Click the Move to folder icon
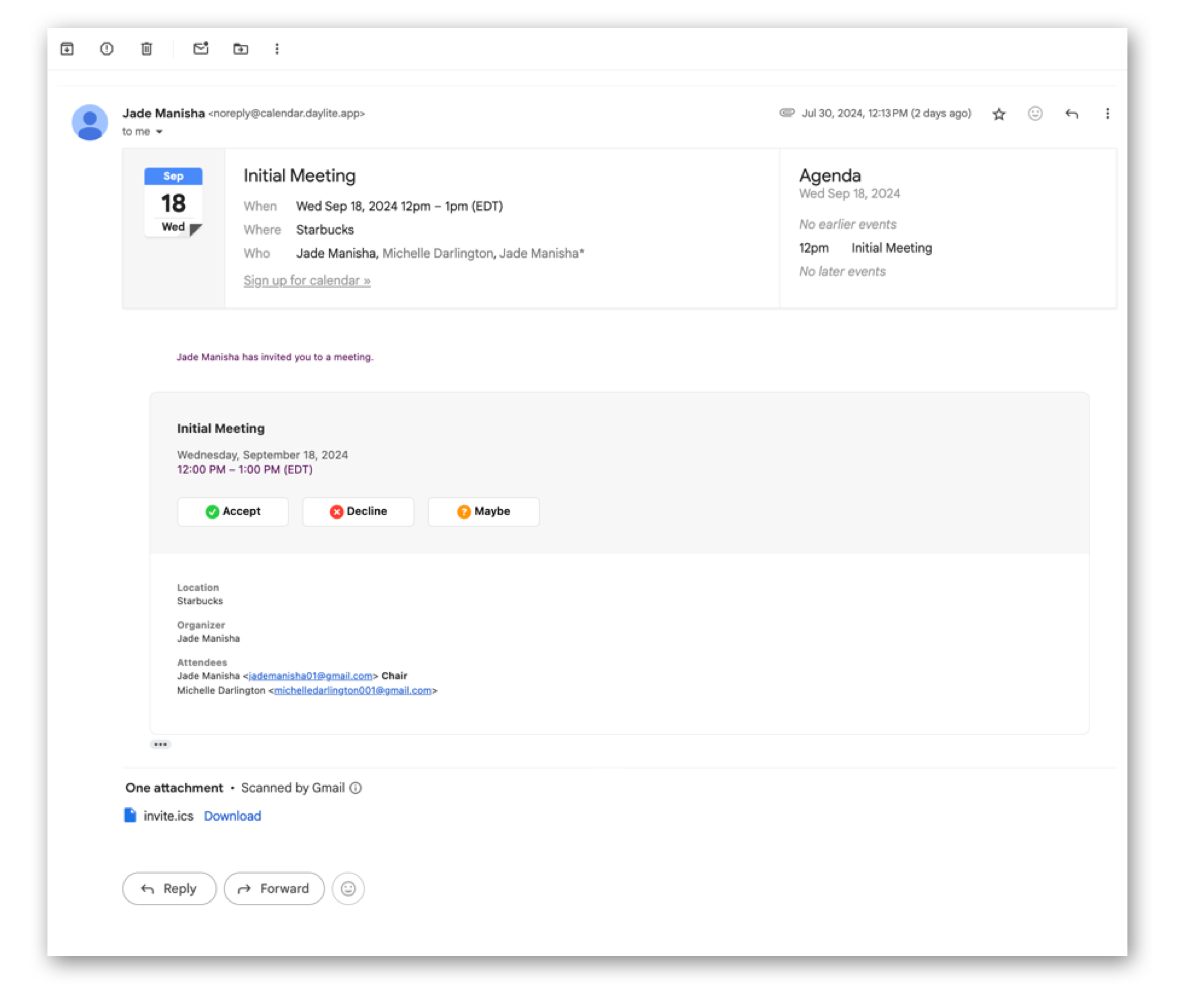The image size is (1184, 998). (x=241, y=48)
